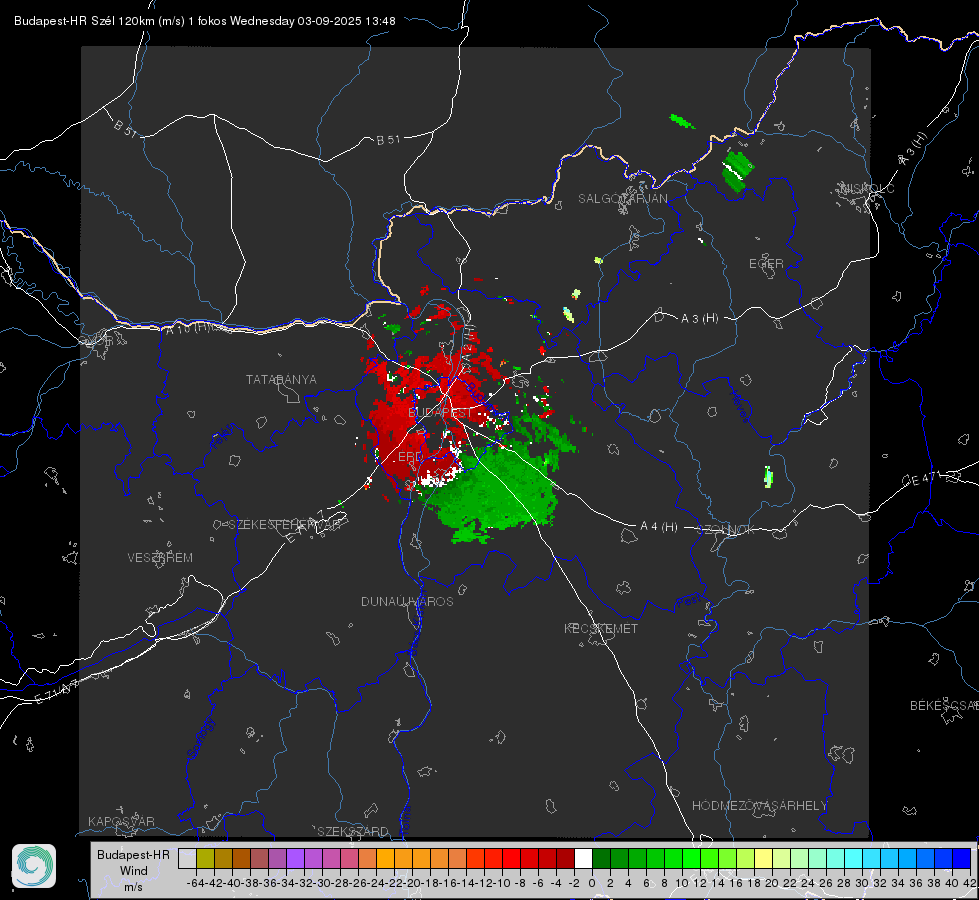Select the TATABANYA city label

coord(281,380)
